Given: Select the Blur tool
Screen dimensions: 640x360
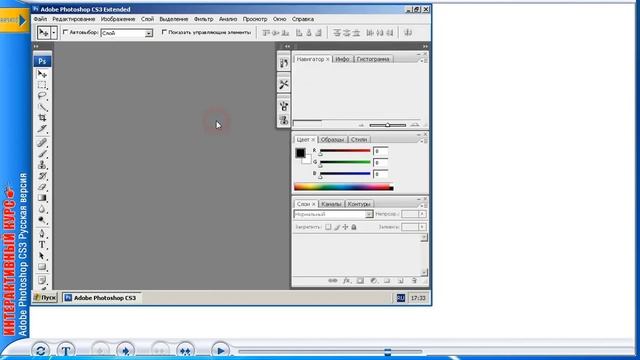Looking at the screenshot, I should click(42, 209).
